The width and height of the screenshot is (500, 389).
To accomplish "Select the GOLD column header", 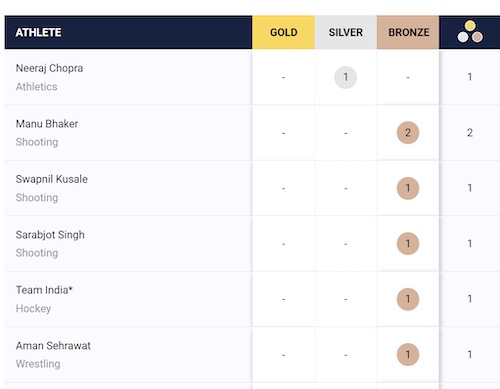I will pyautogui.click(x=283, y=32).
